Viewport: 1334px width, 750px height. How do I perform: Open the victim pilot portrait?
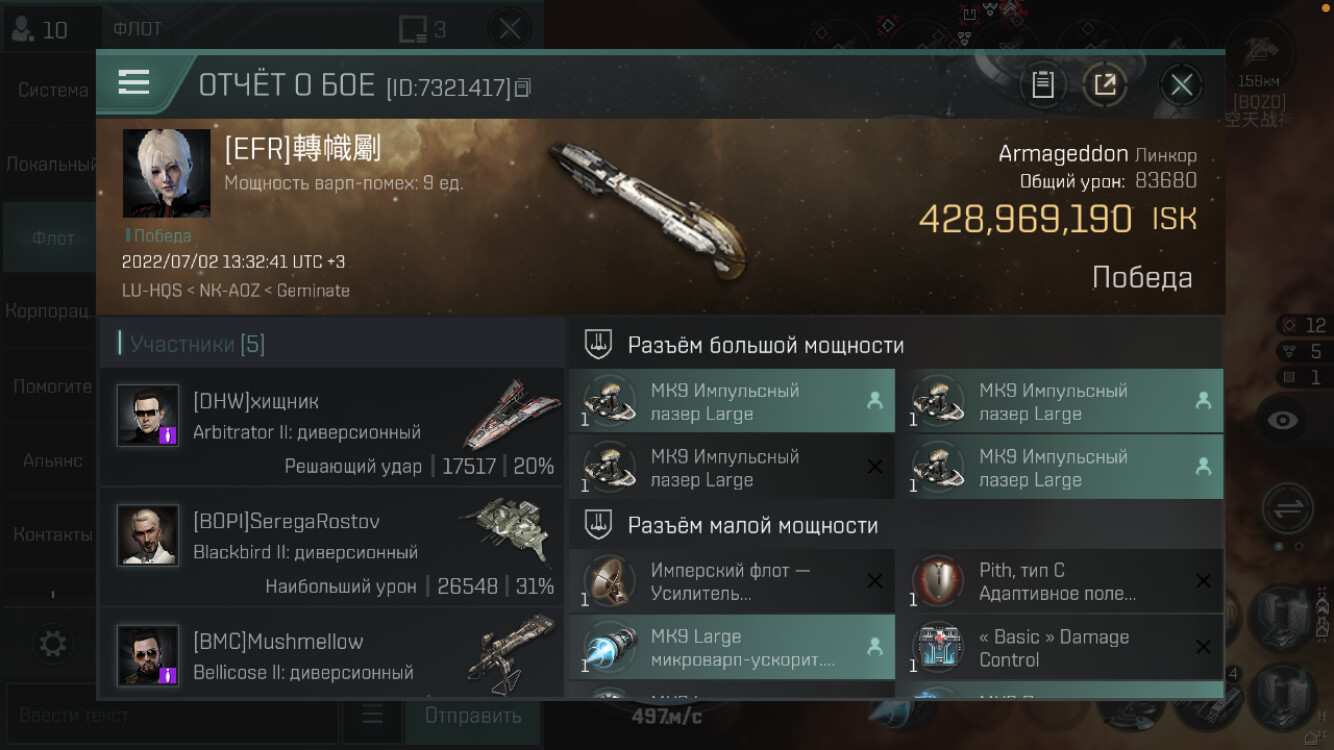click(166, 173)
